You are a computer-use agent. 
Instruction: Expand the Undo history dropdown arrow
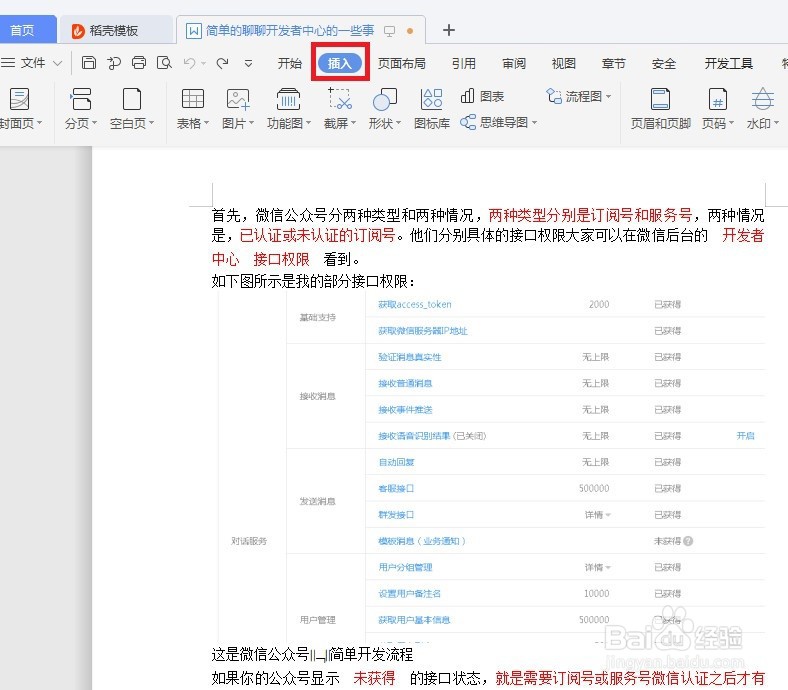(x=204, y=63)
